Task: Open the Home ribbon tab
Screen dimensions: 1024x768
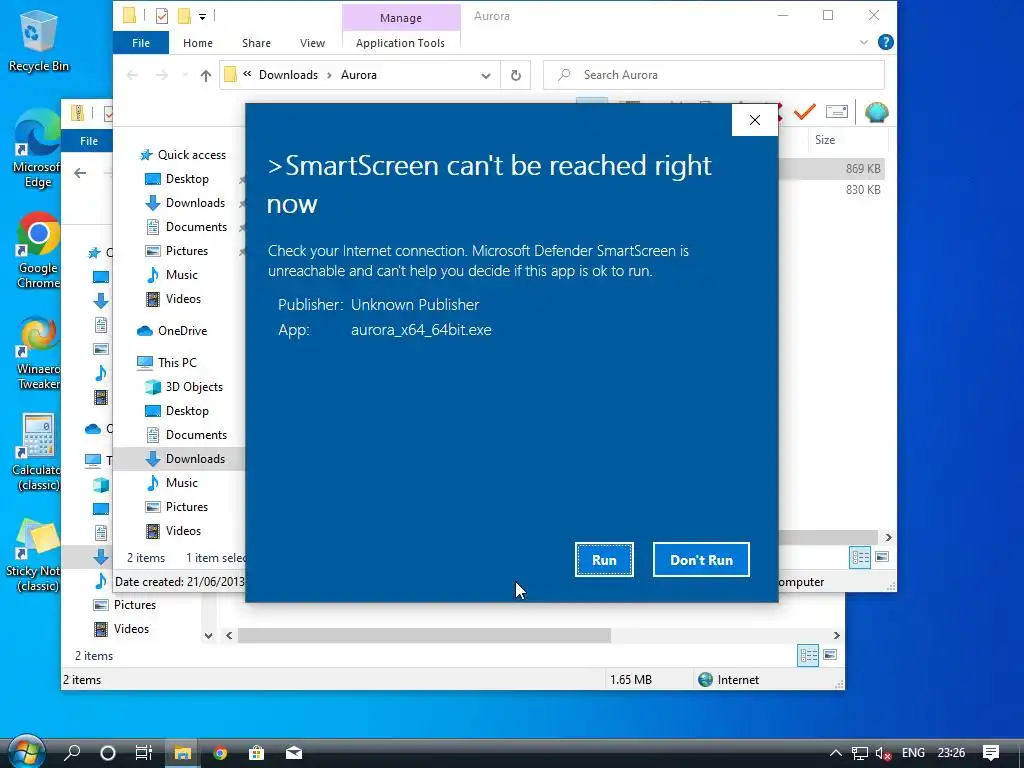Action: pyautogui.click(x=198, y=43)
